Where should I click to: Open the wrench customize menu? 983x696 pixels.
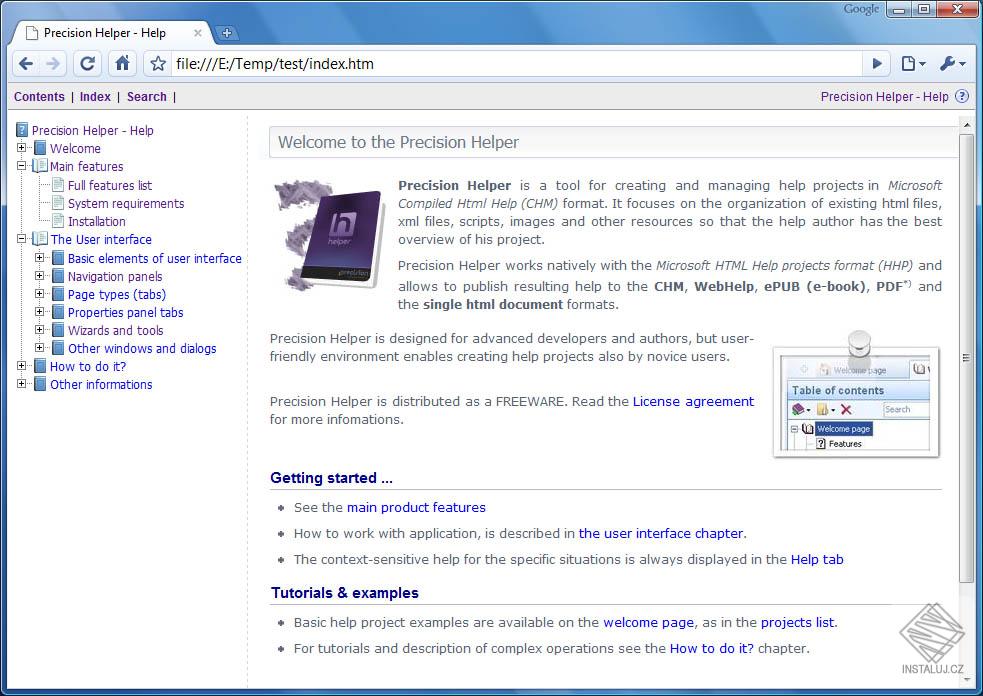(x=952, y=63)
